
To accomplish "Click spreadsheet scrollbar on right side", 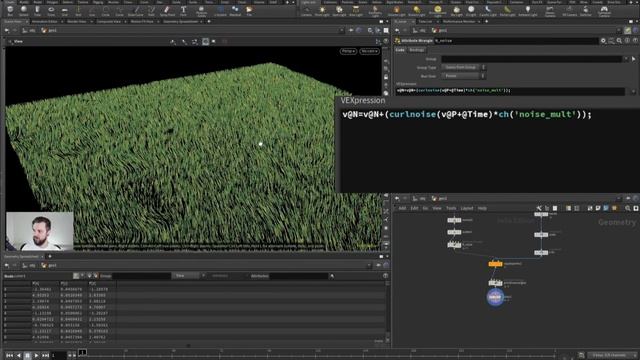I will [387, 311].
